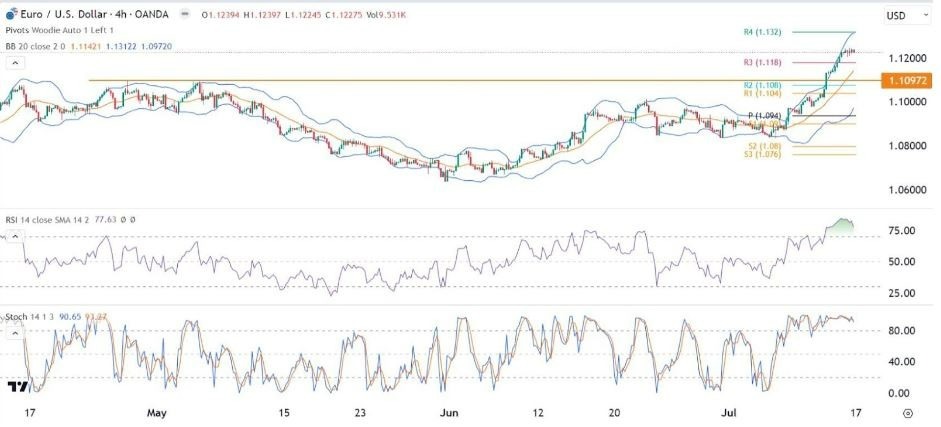This screenshot has height=427, width=941.
Task: Click the 12 date on time axis
Action: click(x=538, y=413)
